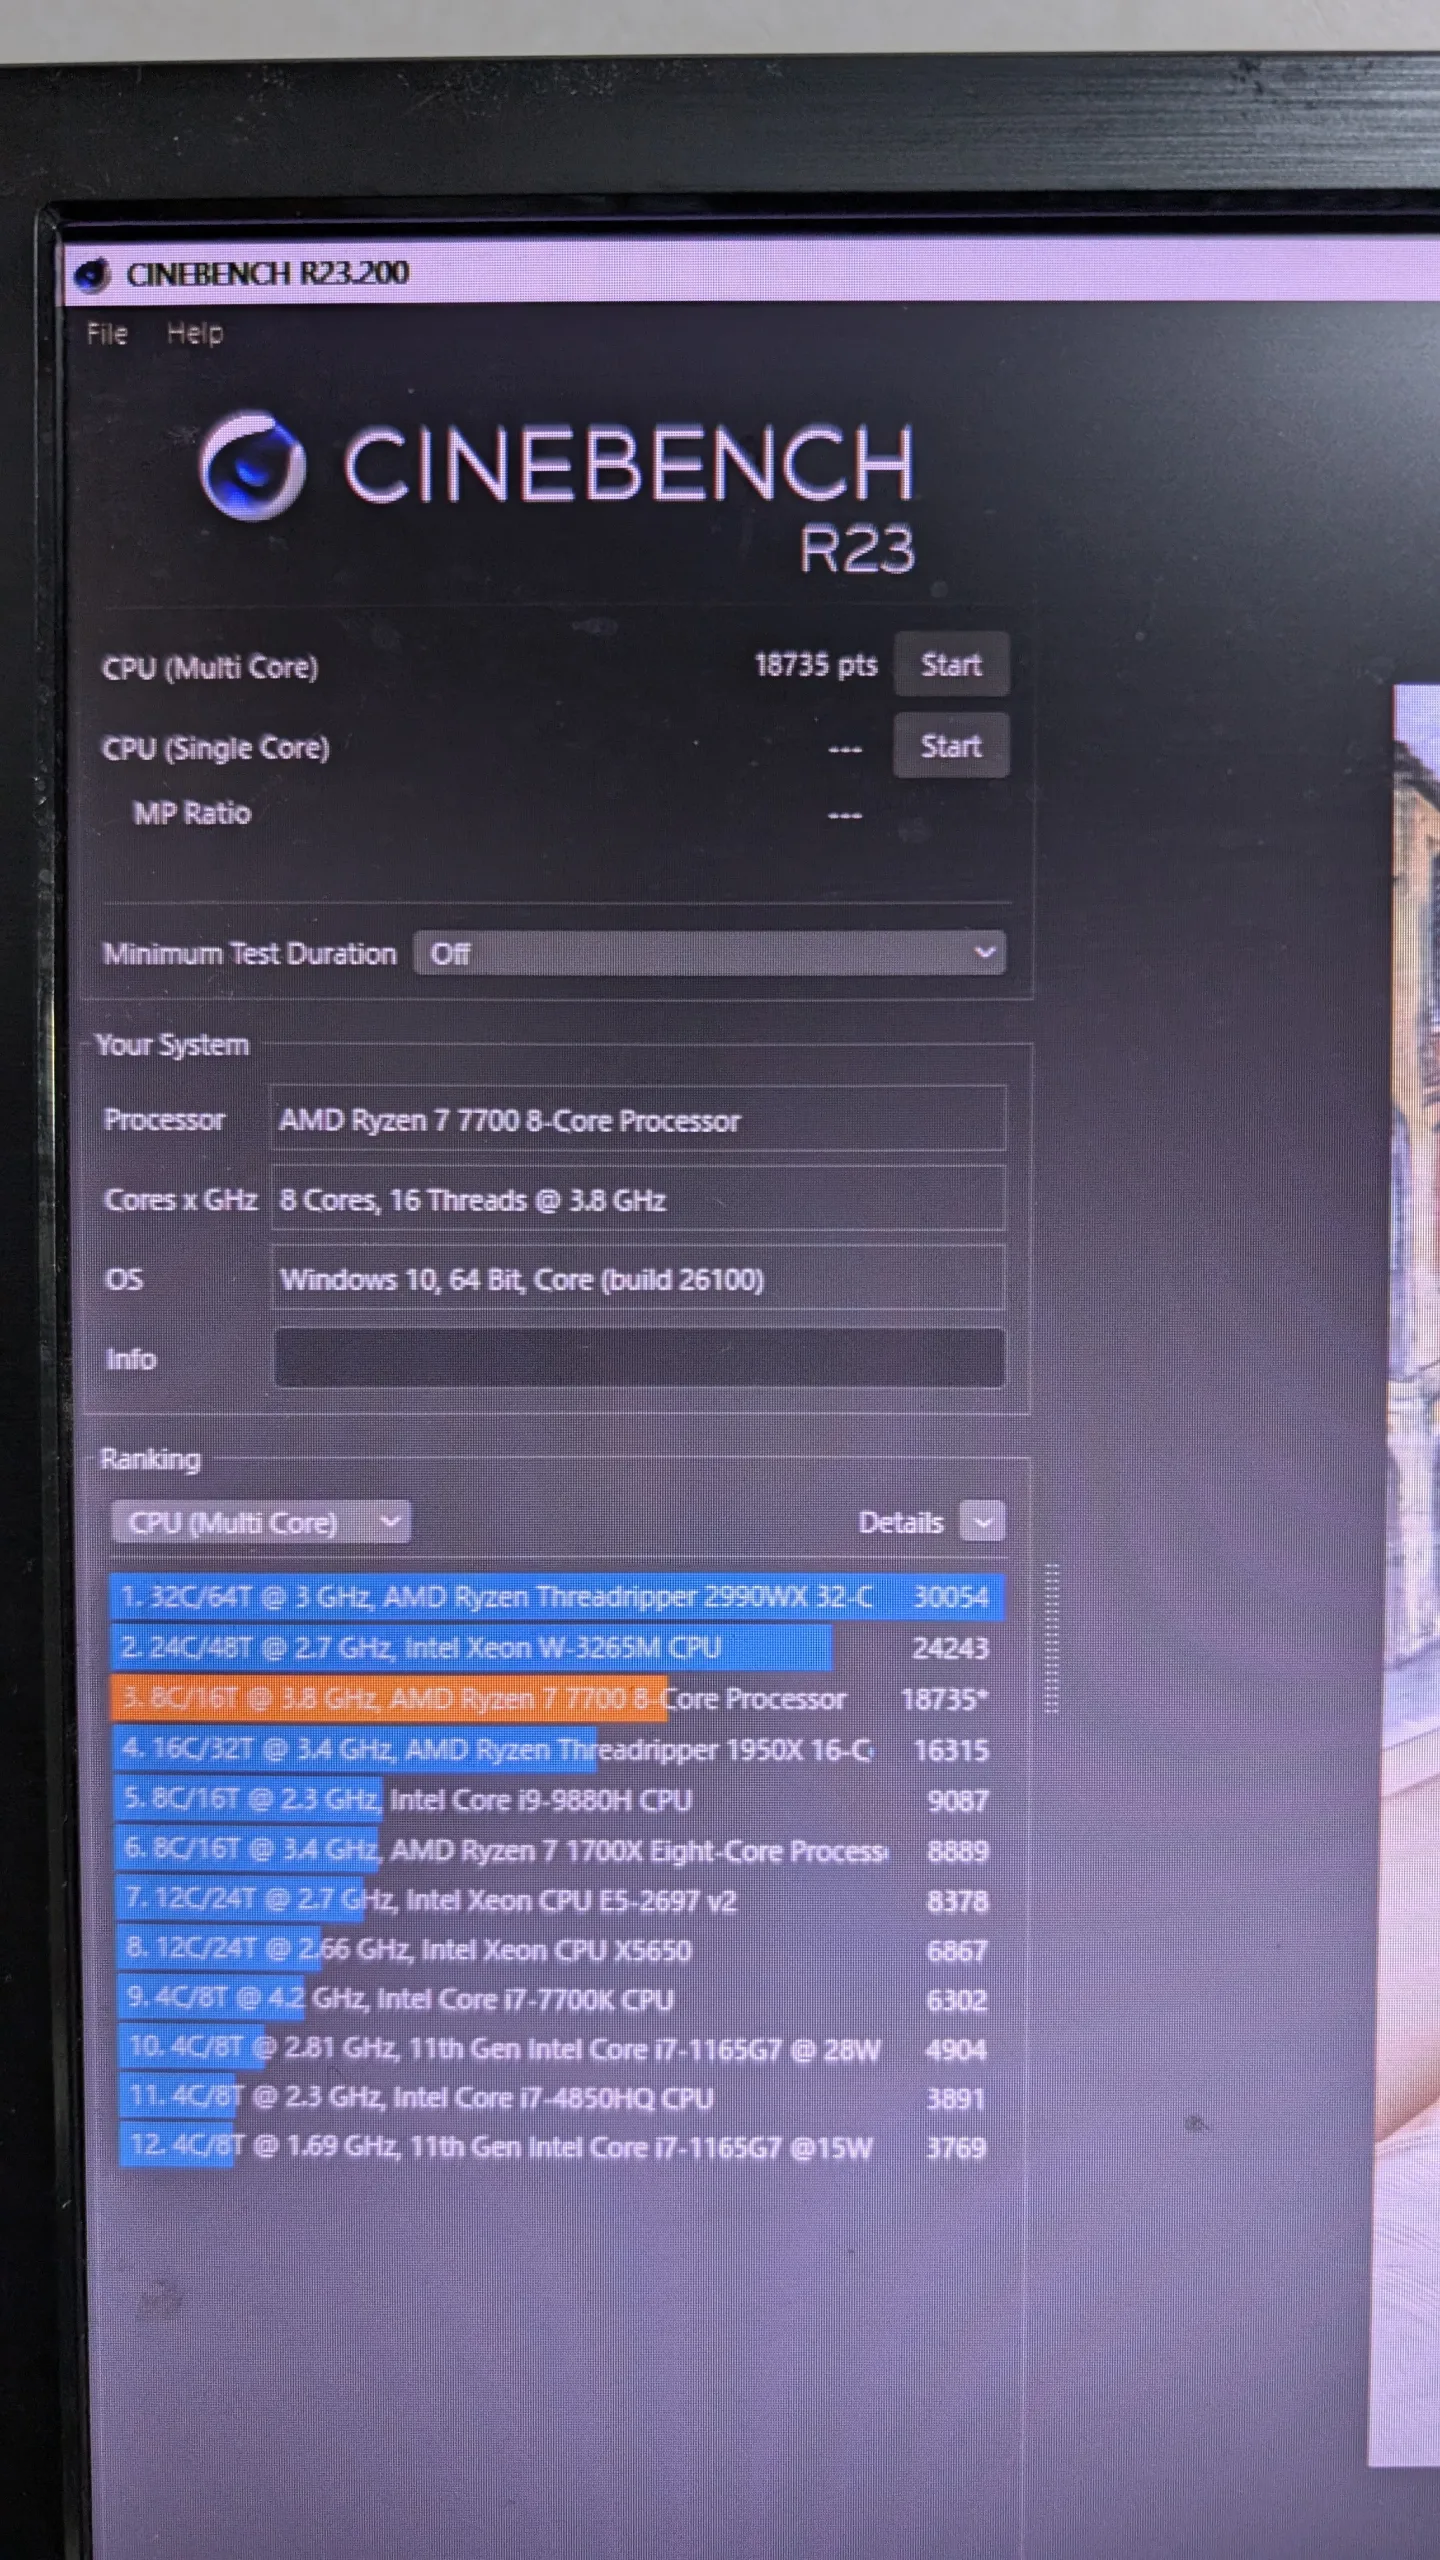
Task: Click the Cinebench app icon in title bar
Action: tap(92, 274)
